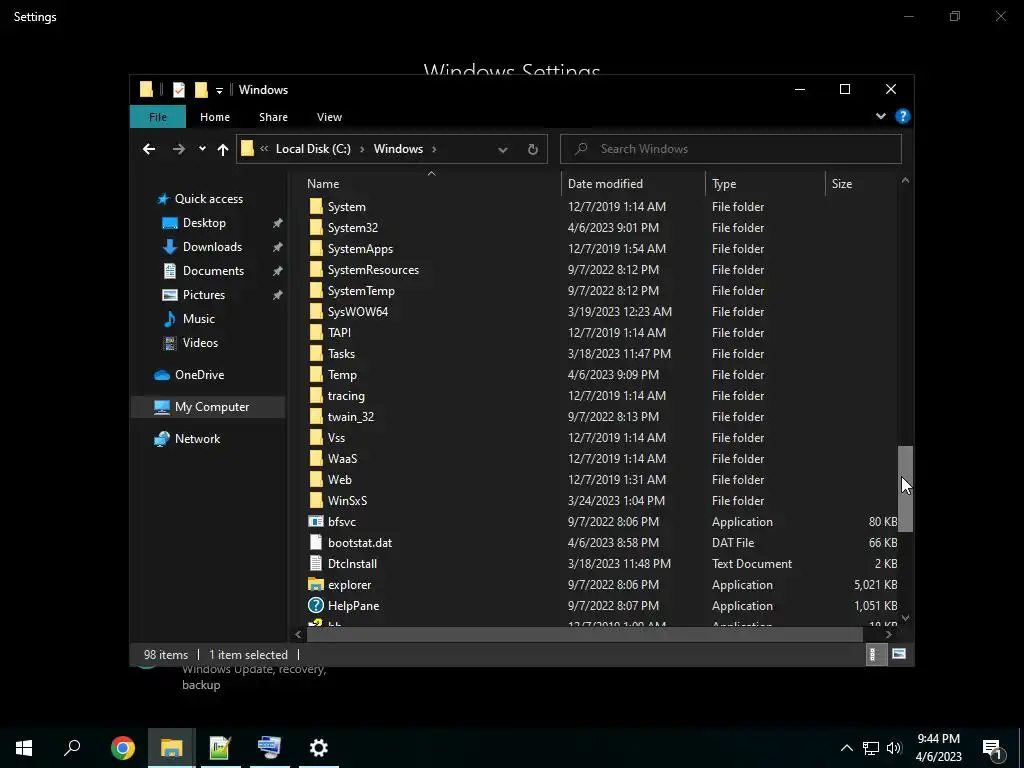Image resolution: width=1024 pixels, height=768 pixels.
Task: Select Music in navigation pane
Action: 199,319
